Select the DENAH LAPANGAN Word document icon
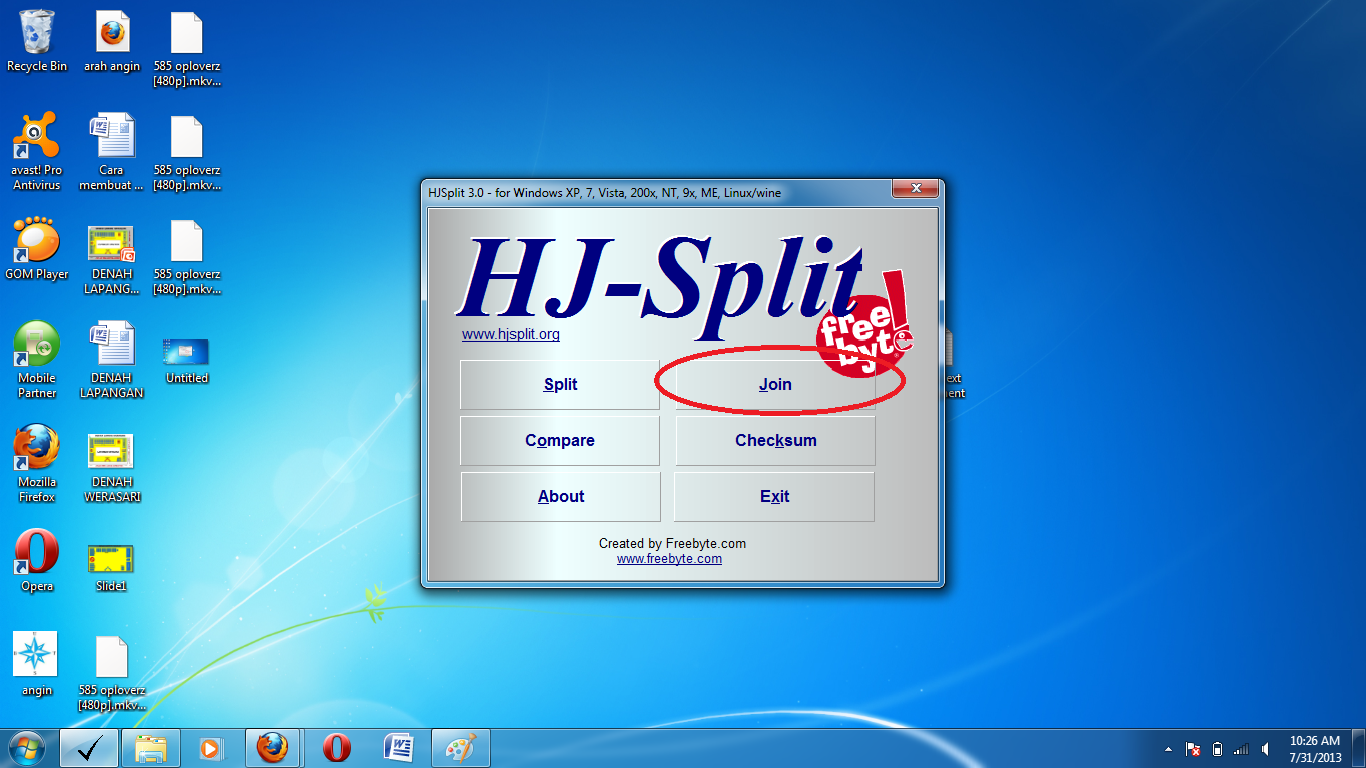The width and height of the screenshot is (1366, 768). [x=112, y=360]
